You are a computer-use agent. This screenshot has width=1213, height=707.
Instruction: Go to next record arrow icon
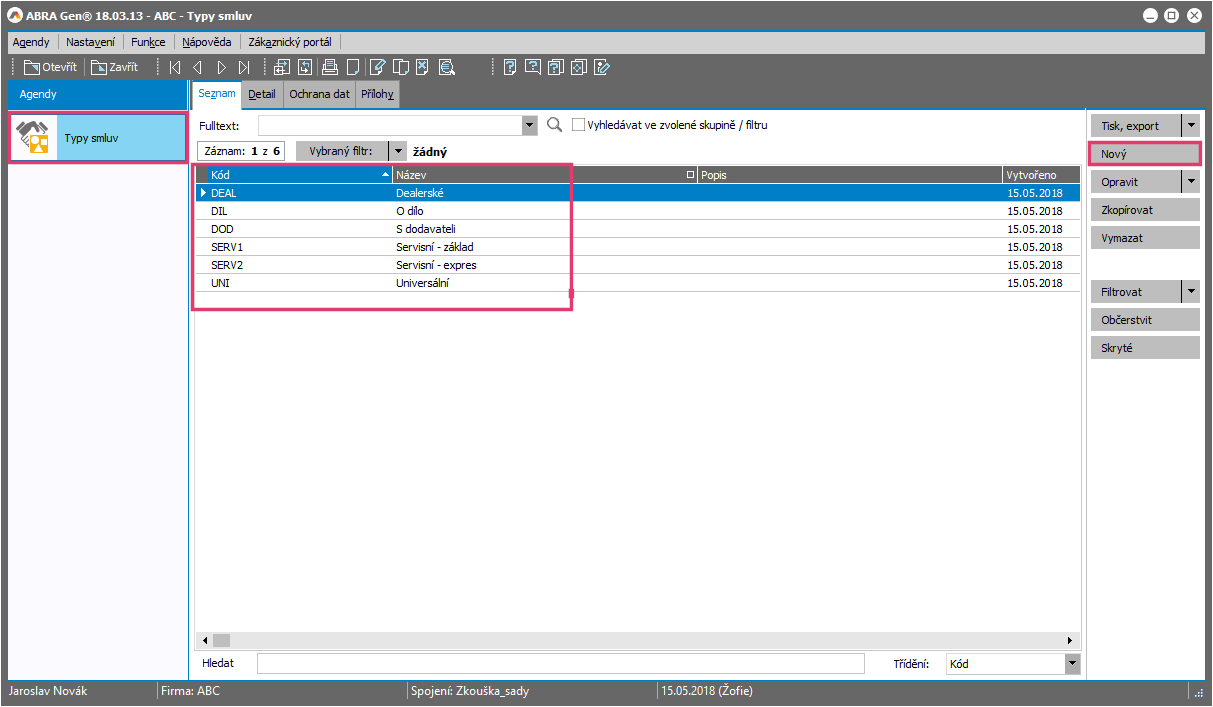pyautogui.click(x=221, y=68)
